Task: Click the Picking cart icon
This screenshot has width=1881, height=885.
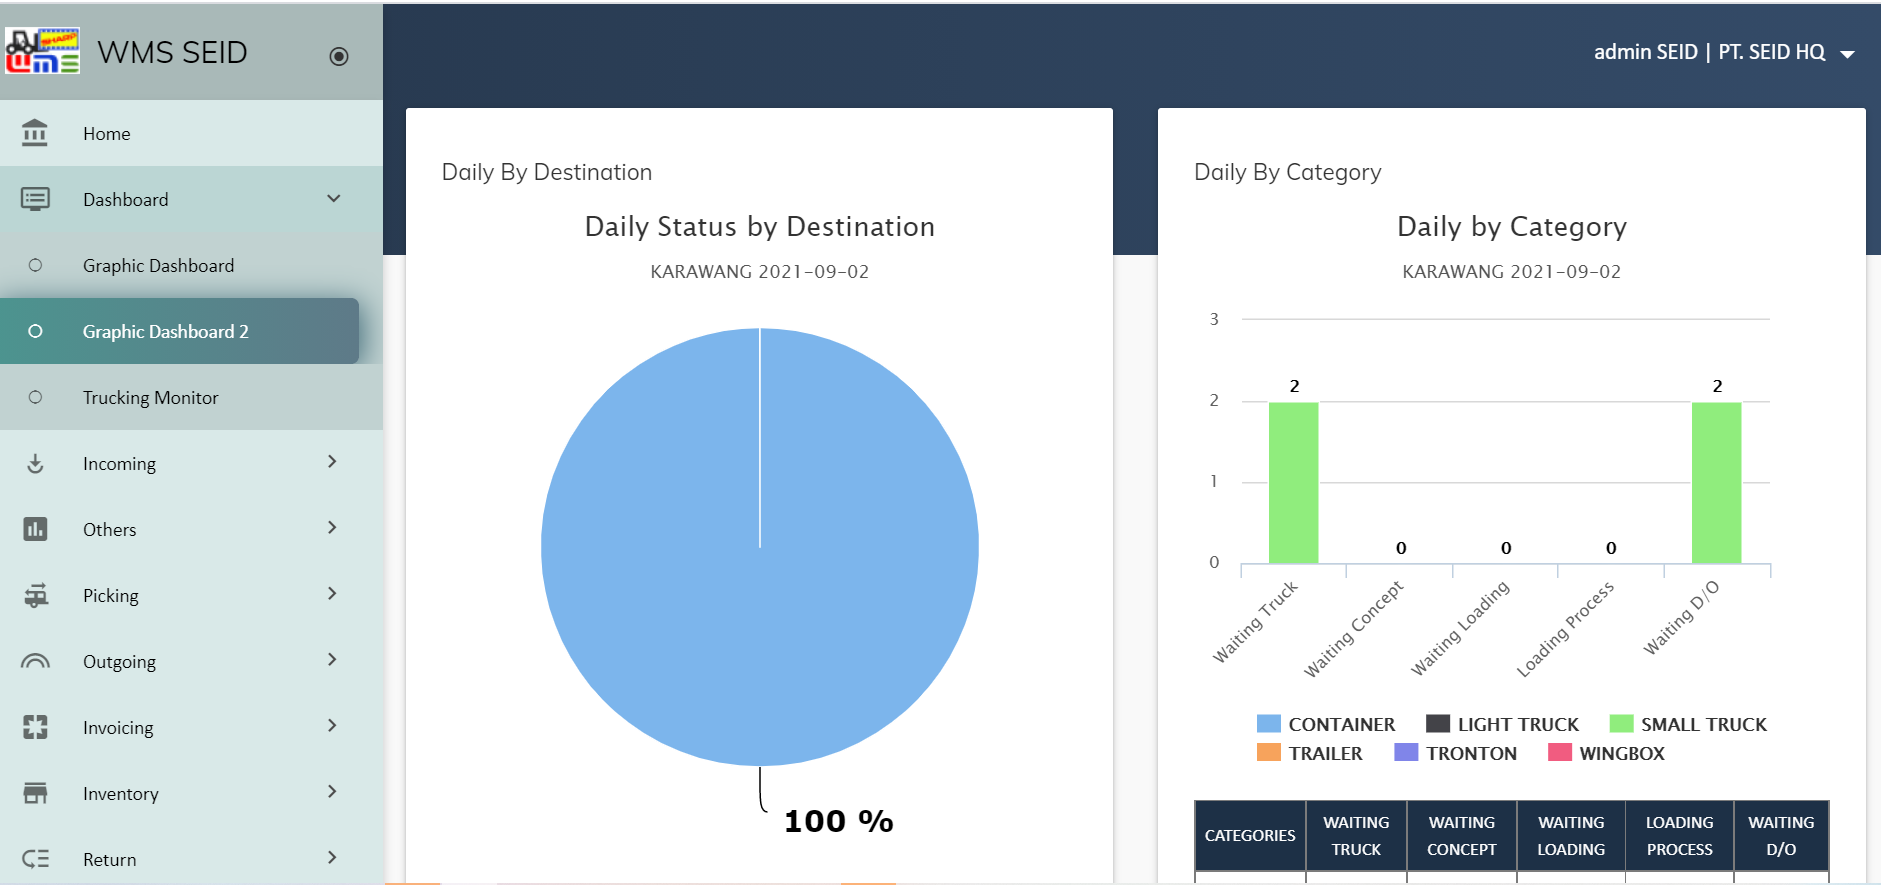Action: click(35, 595)
